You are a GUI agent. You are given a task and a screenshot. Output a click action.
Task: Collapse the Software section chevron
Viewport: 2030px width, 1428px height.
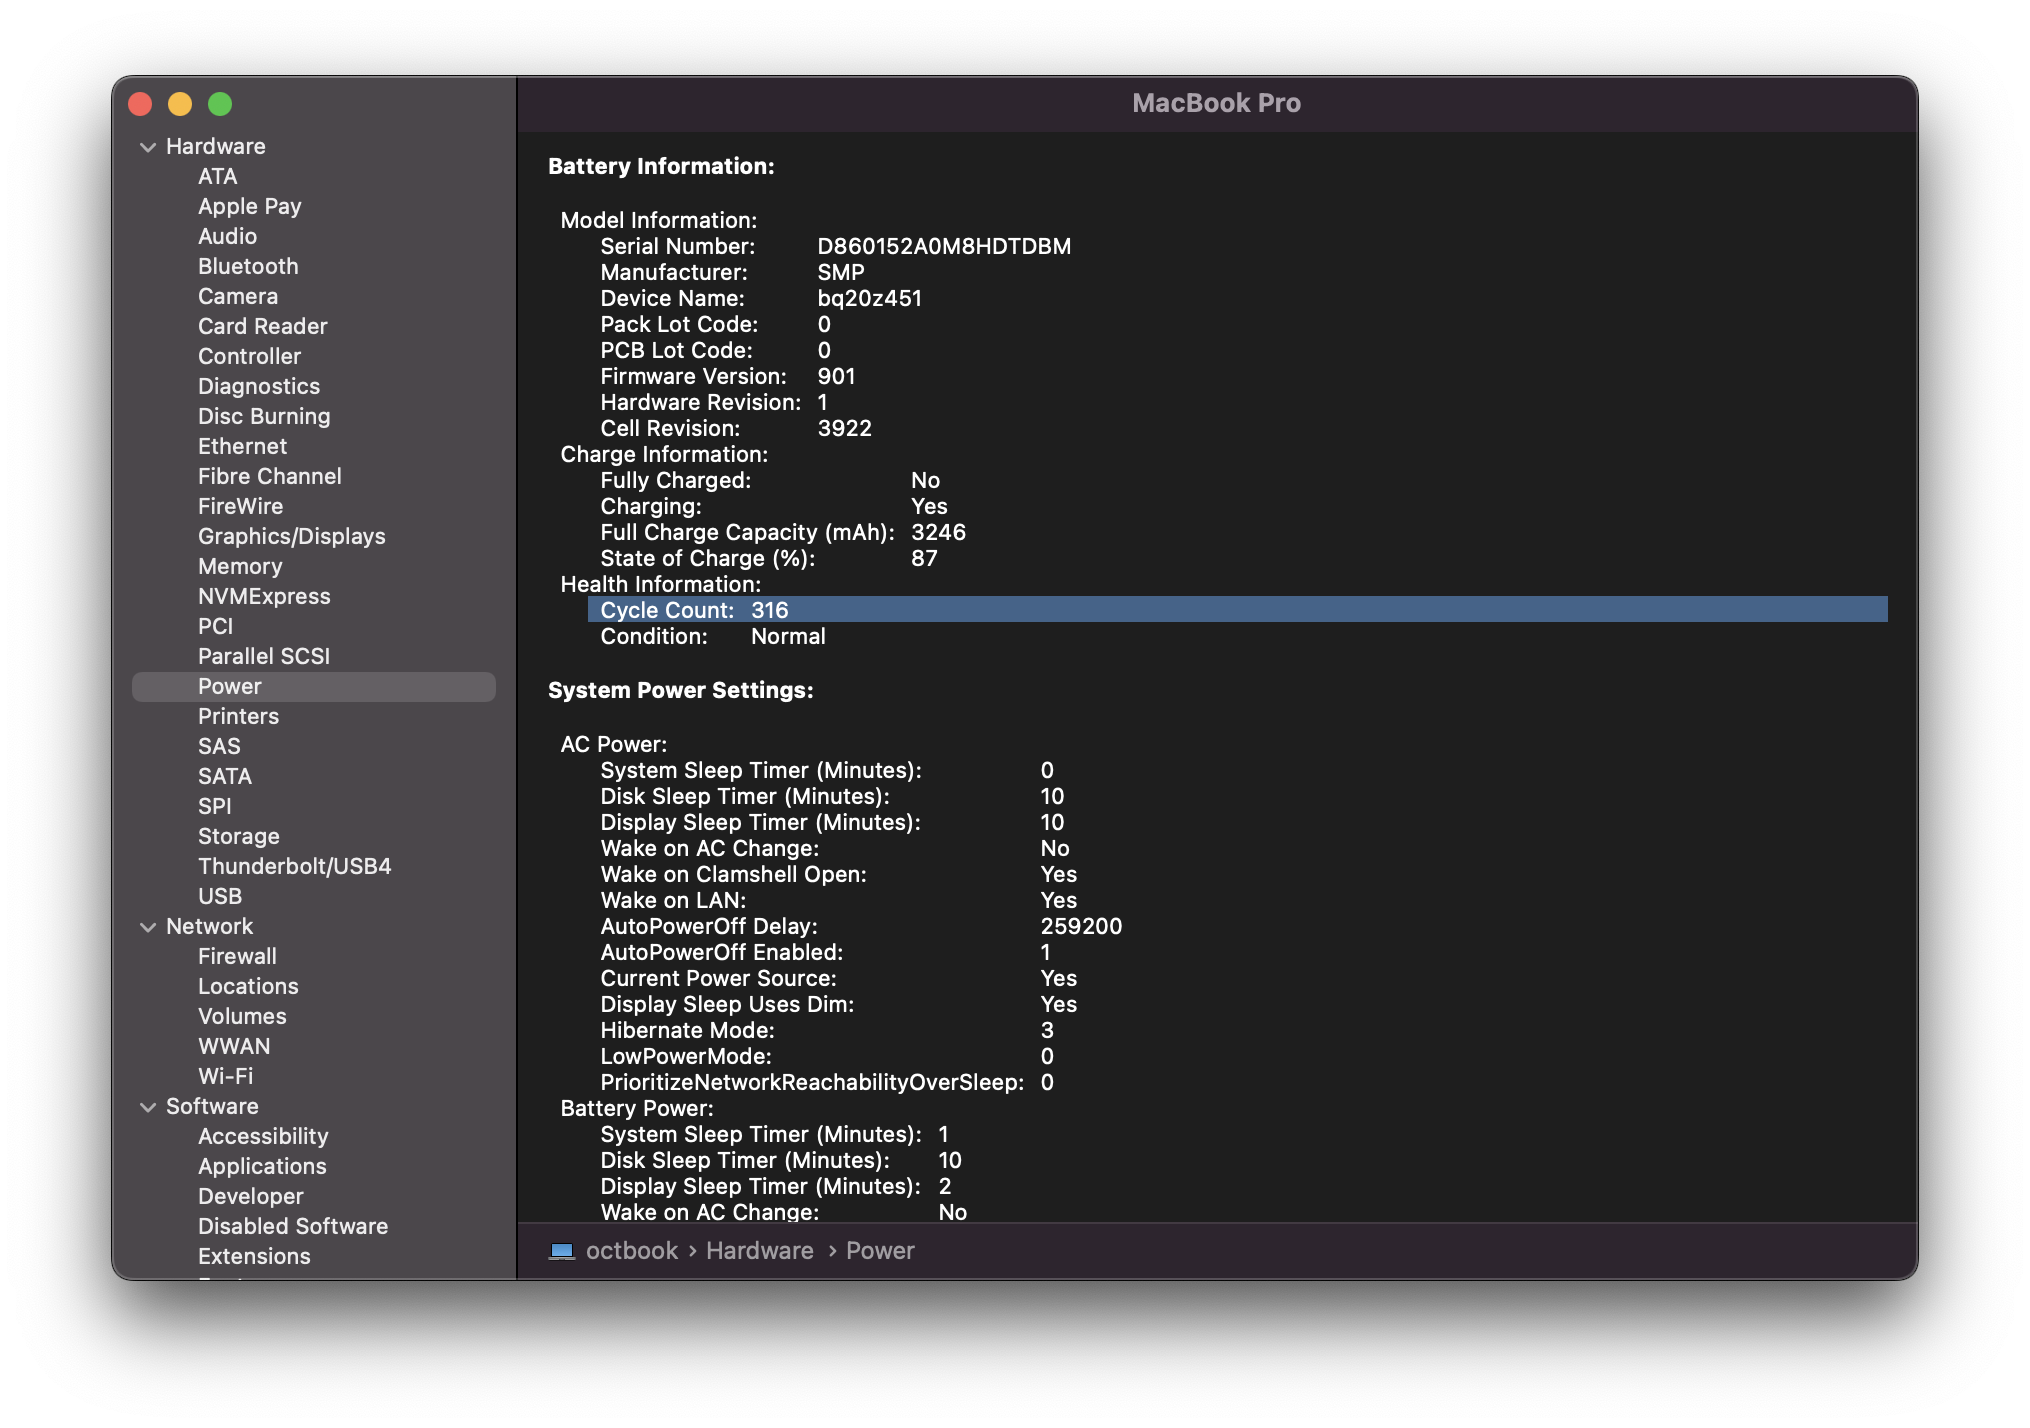[148, 1107]
